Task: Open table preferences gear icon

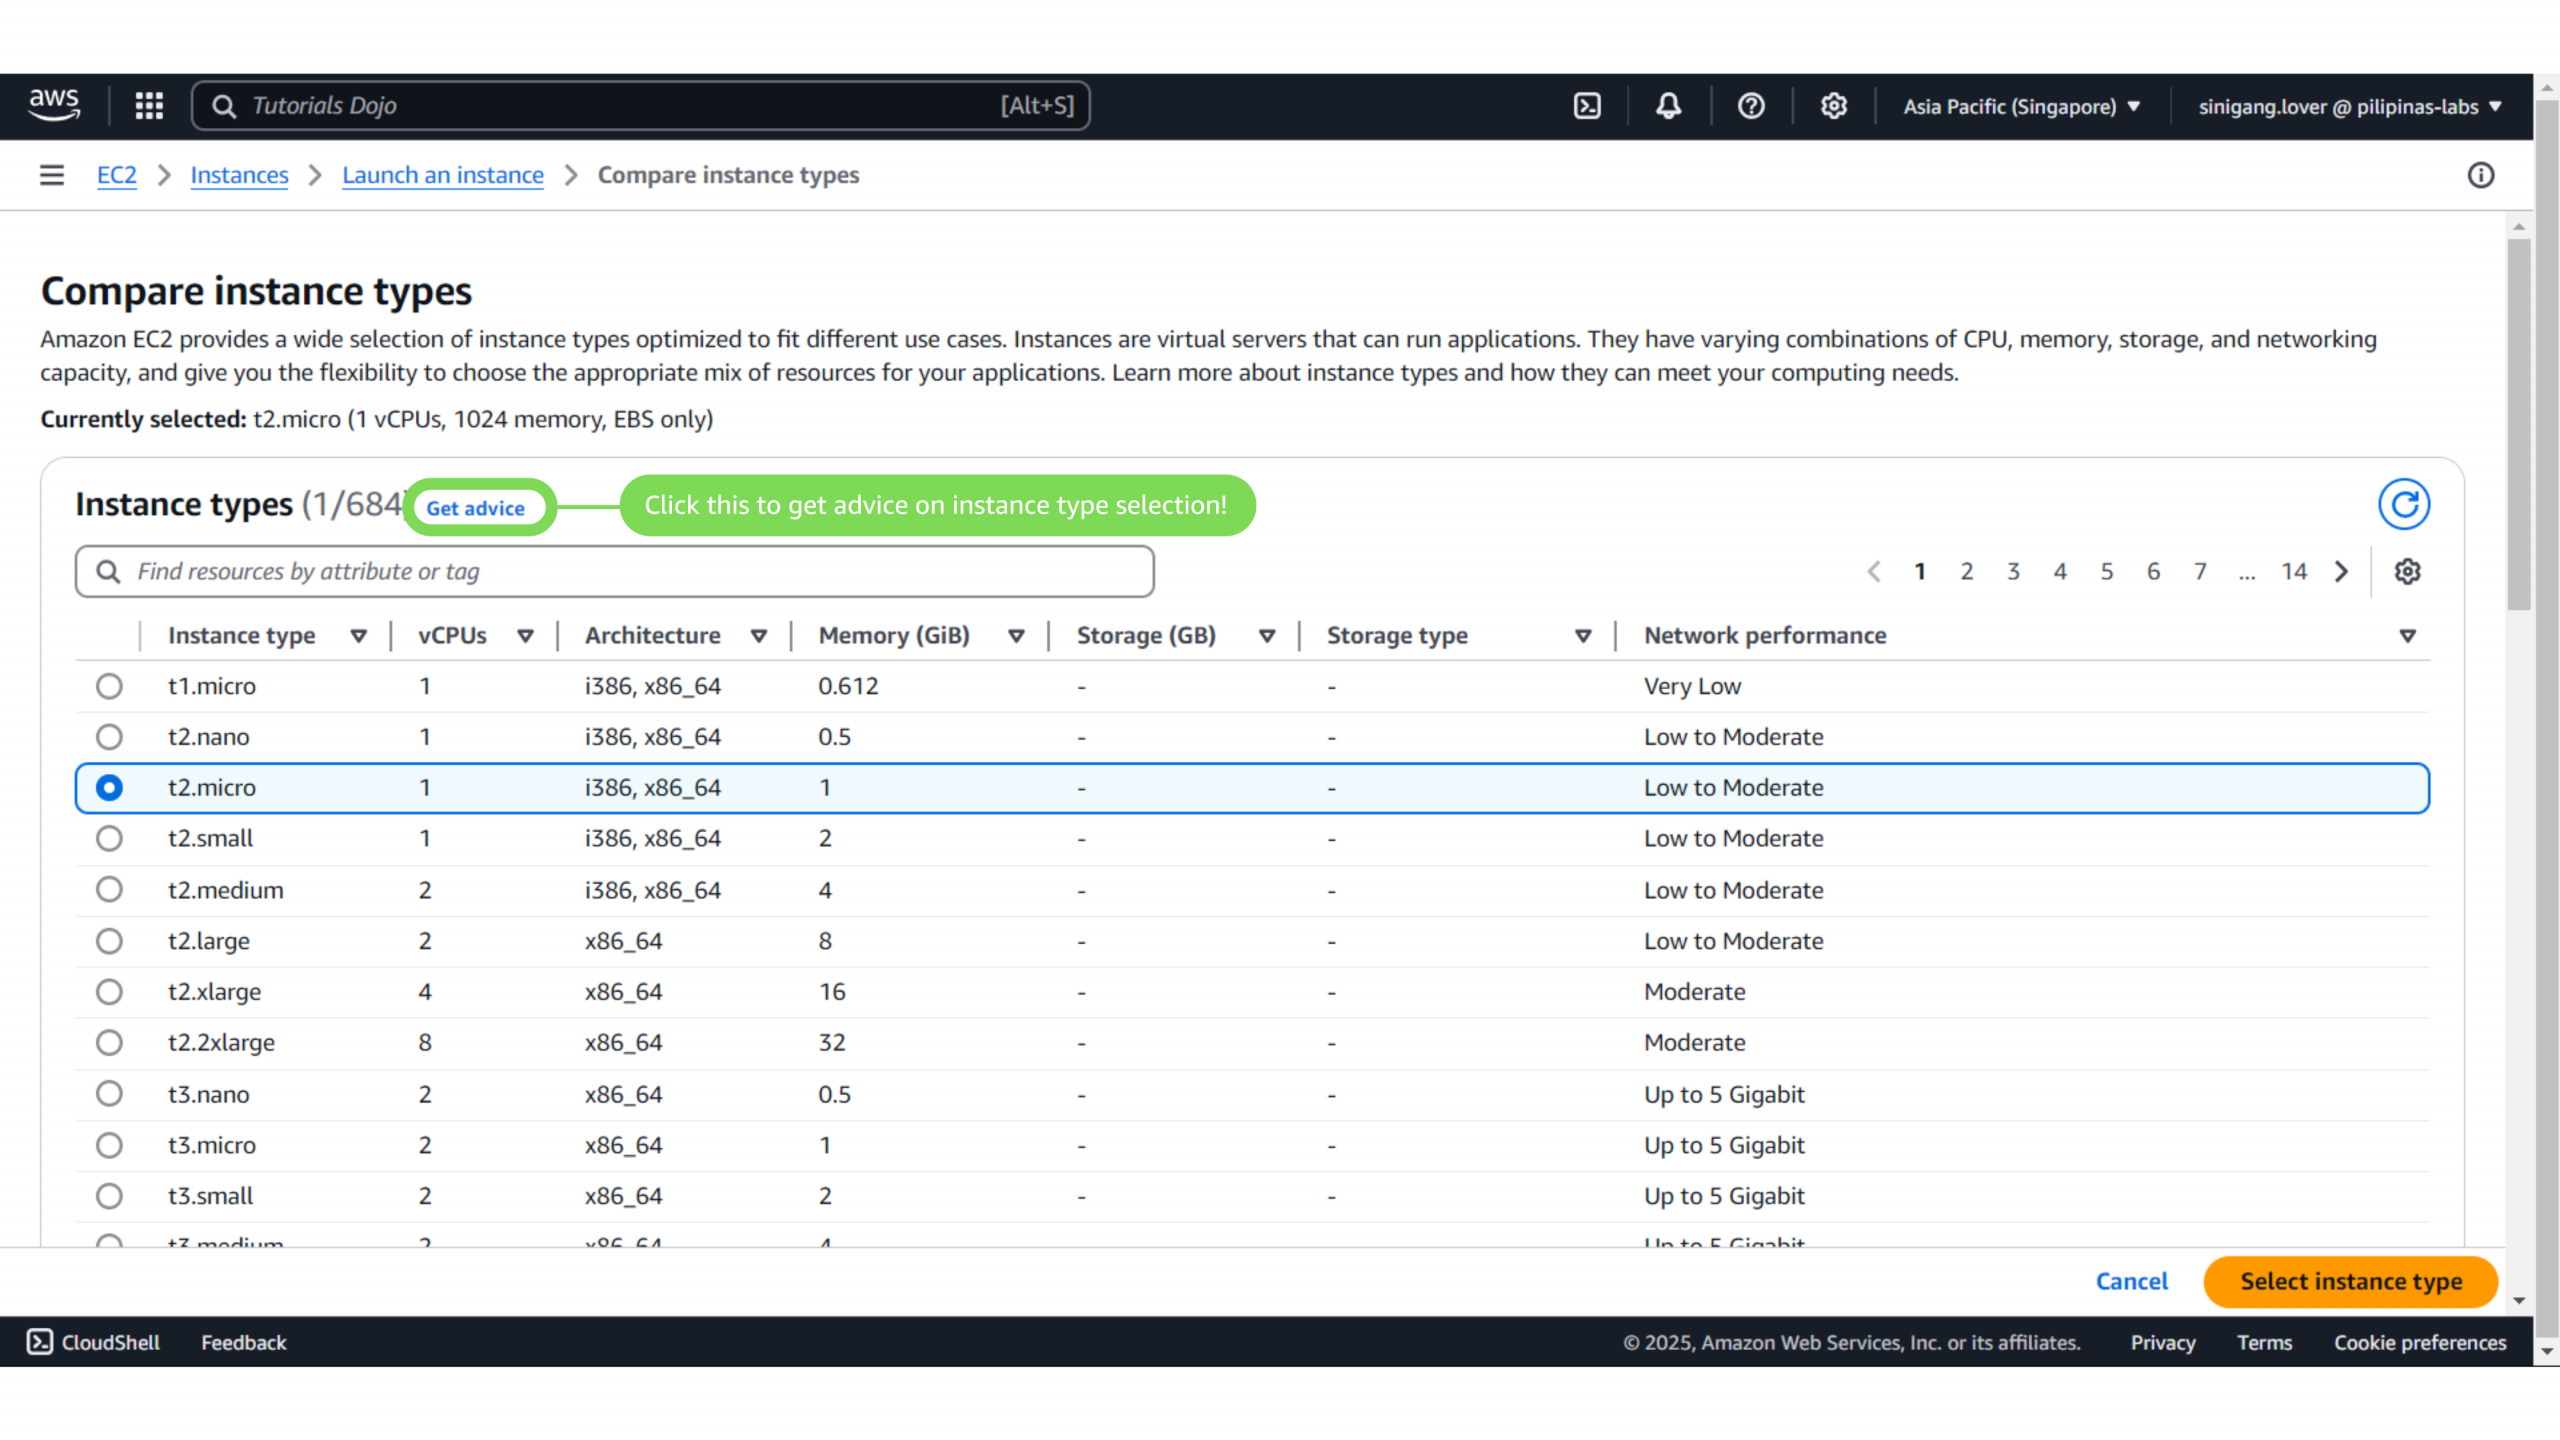Action: tap(2407, 571)
